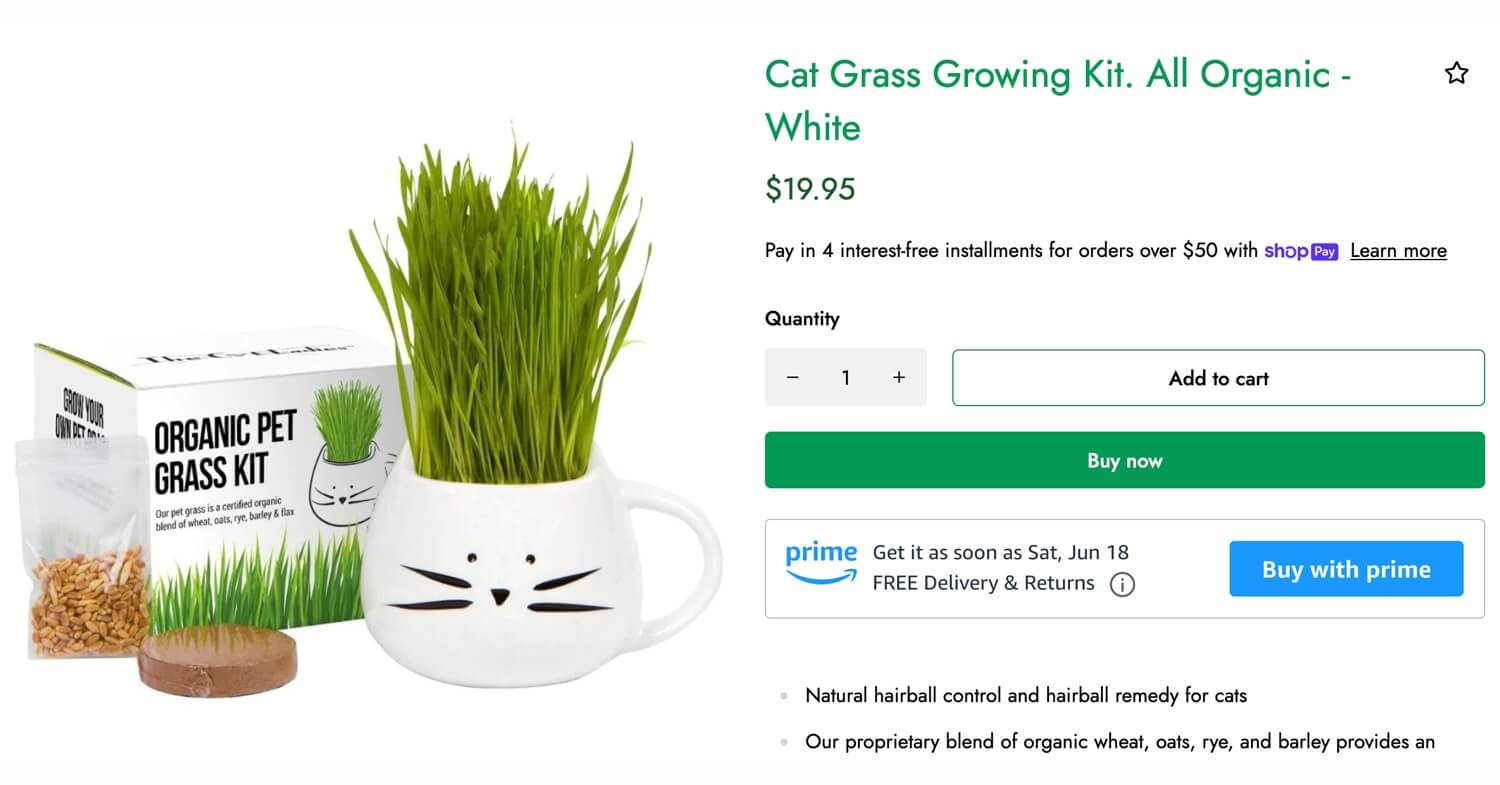Decrease quantity with the minus button

pos(792,377)
